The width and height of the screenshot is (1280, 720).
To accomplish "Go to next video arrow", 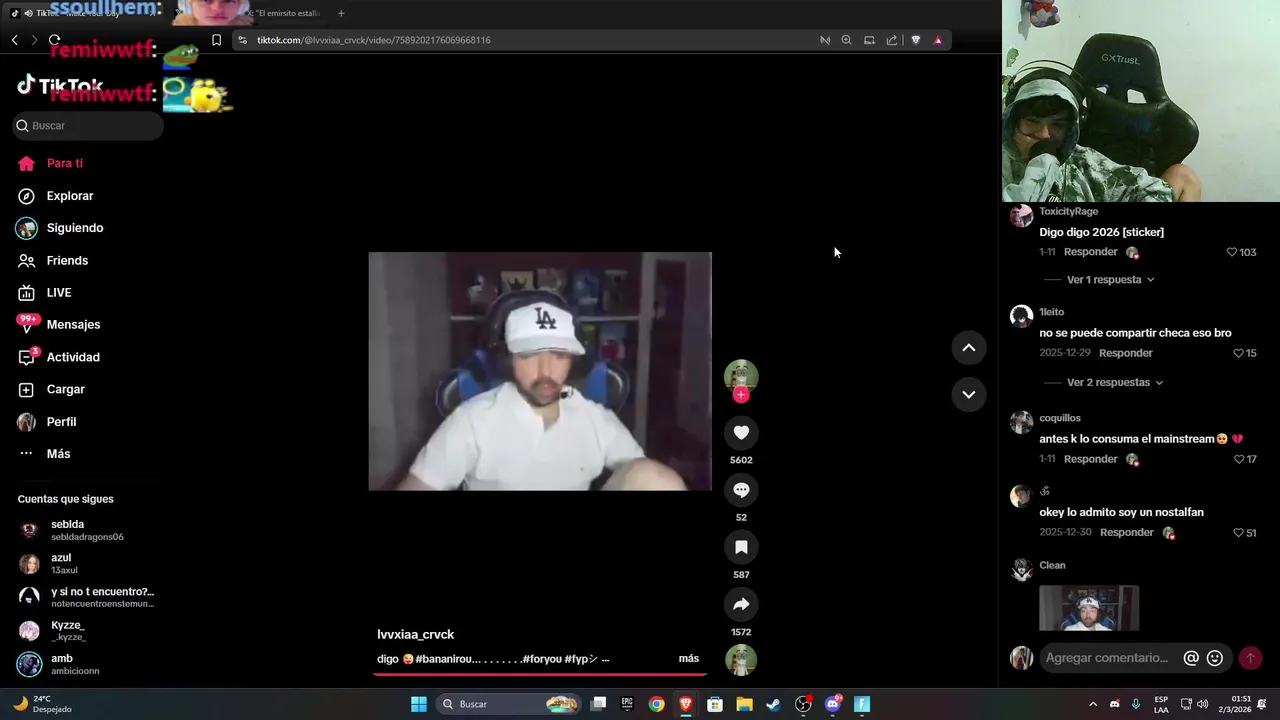I will (968, 394).
